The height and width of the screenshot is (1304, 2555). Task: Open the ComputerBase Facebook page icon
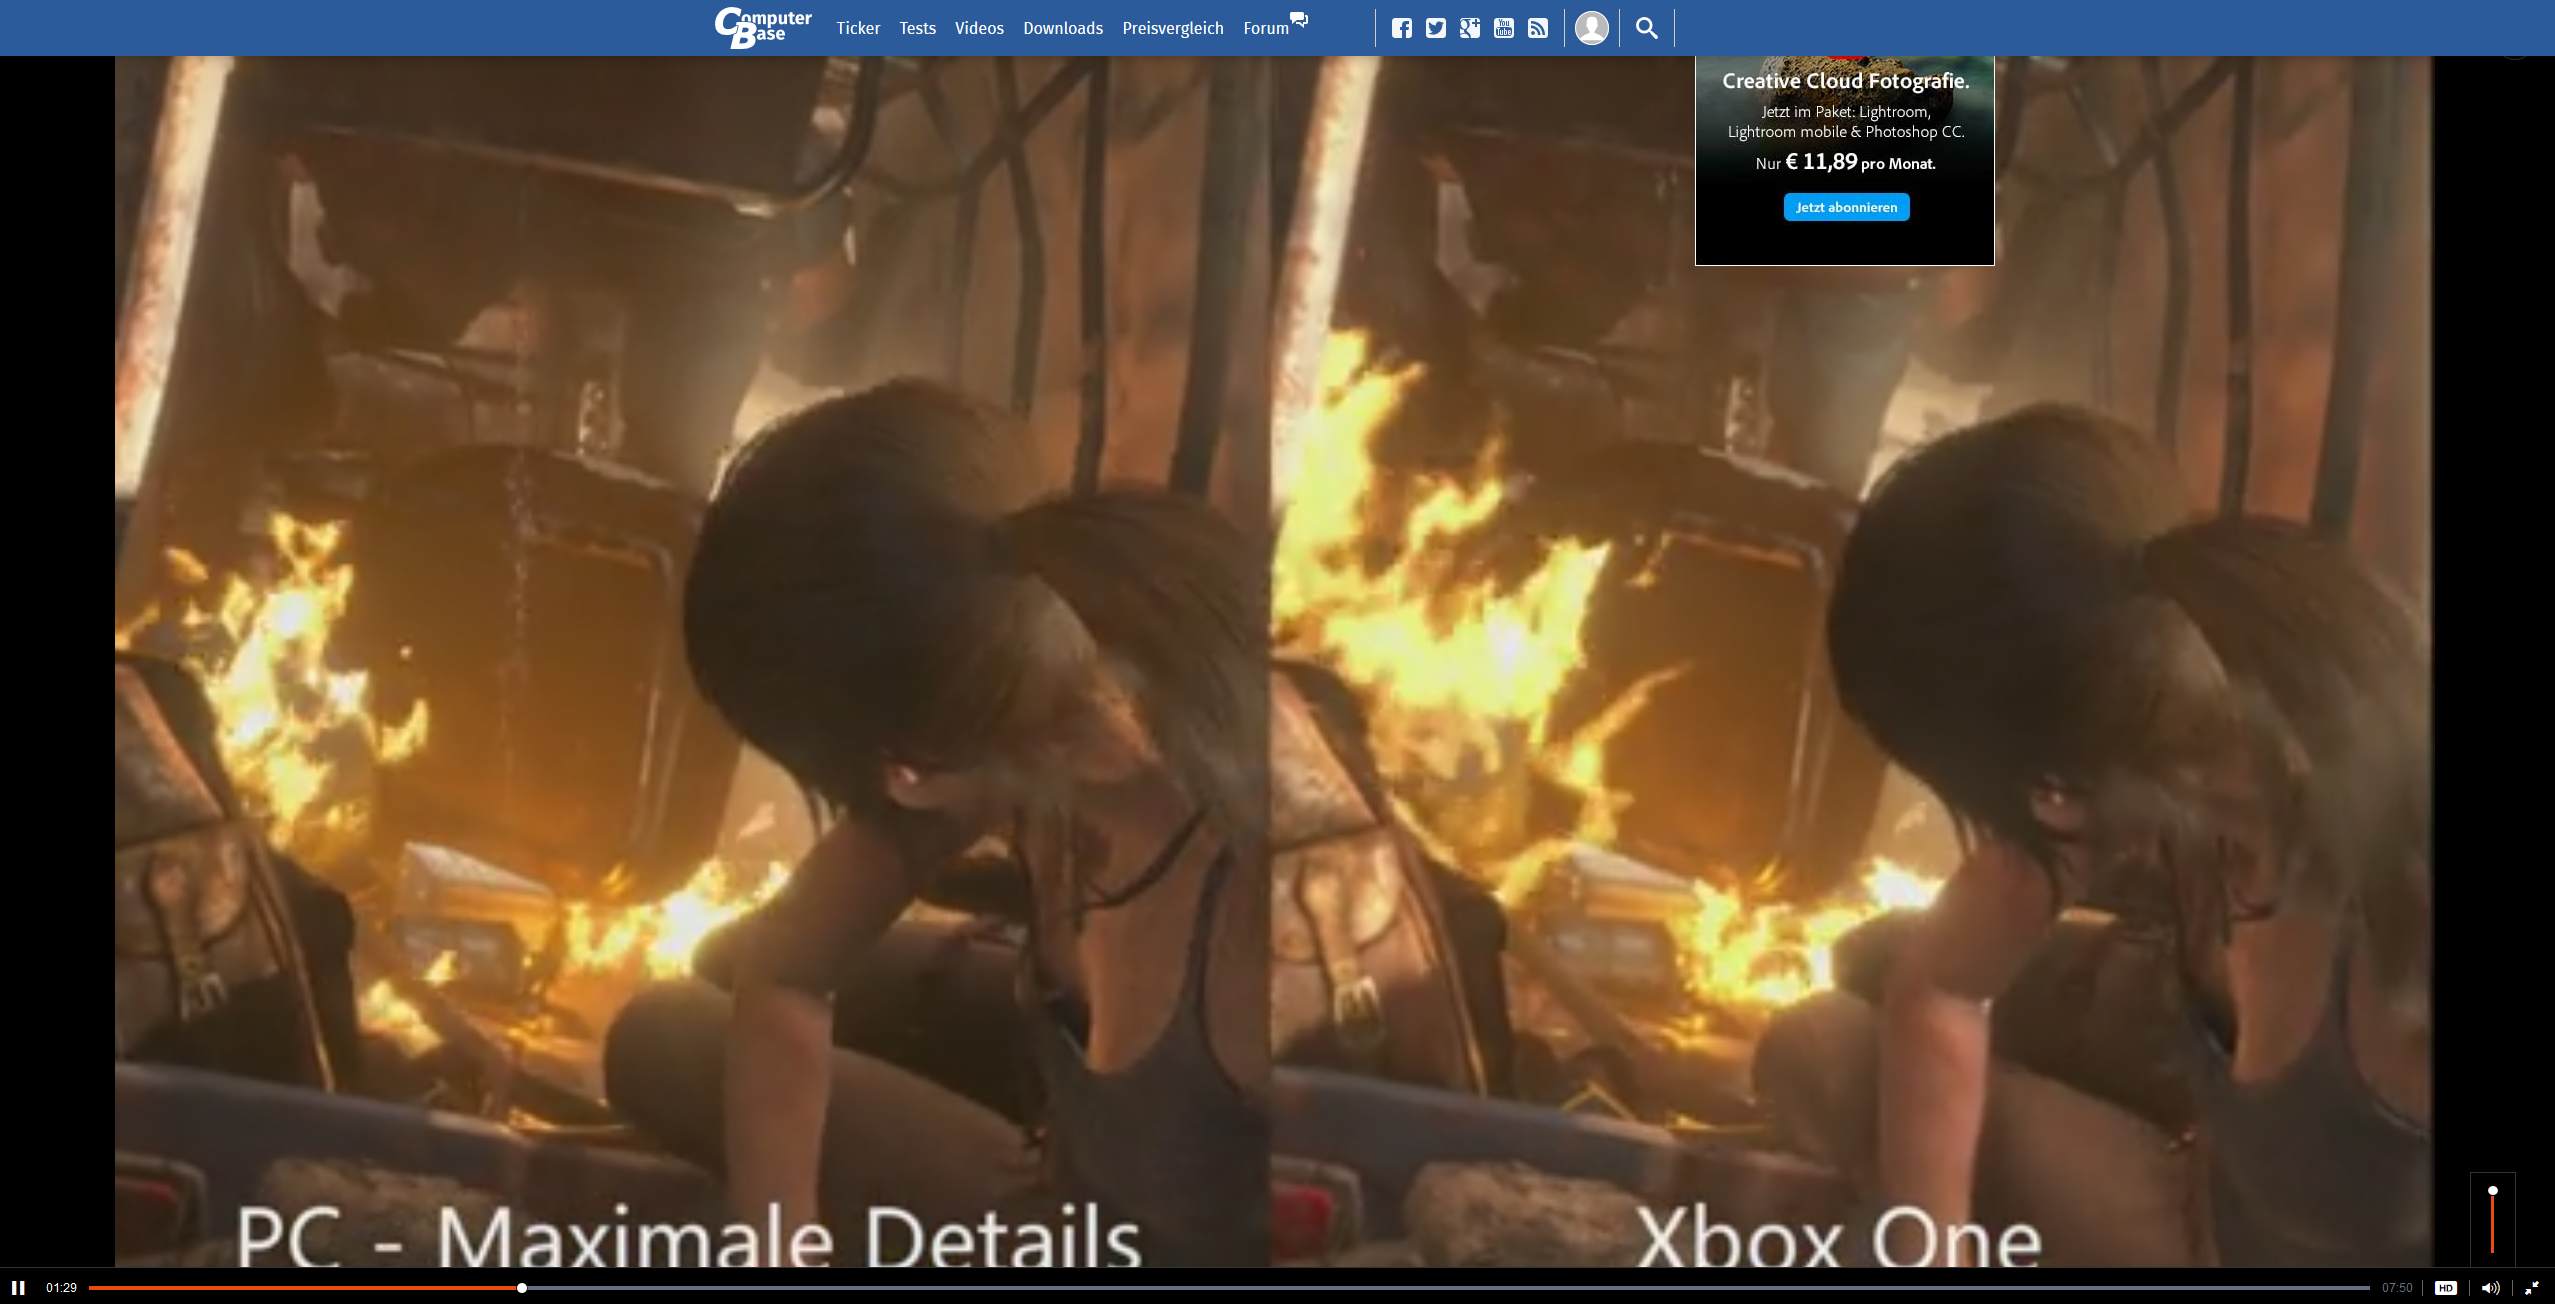coord(1402,28)
